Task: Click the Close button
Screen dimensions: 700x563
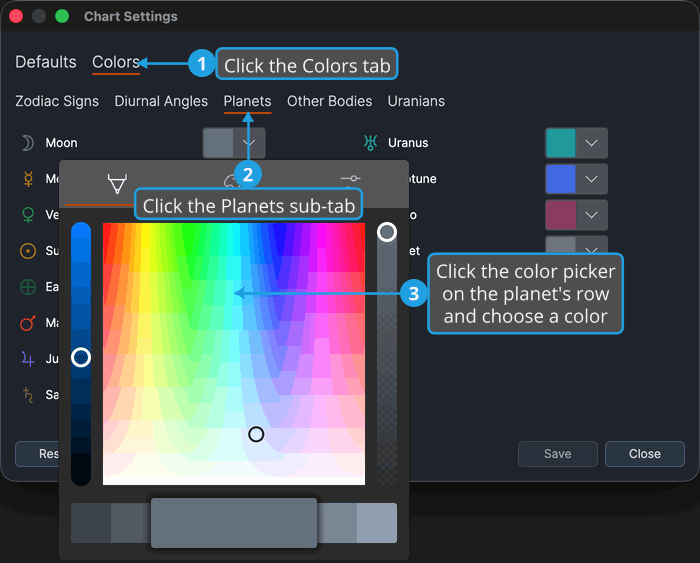Action: [645, 454]
